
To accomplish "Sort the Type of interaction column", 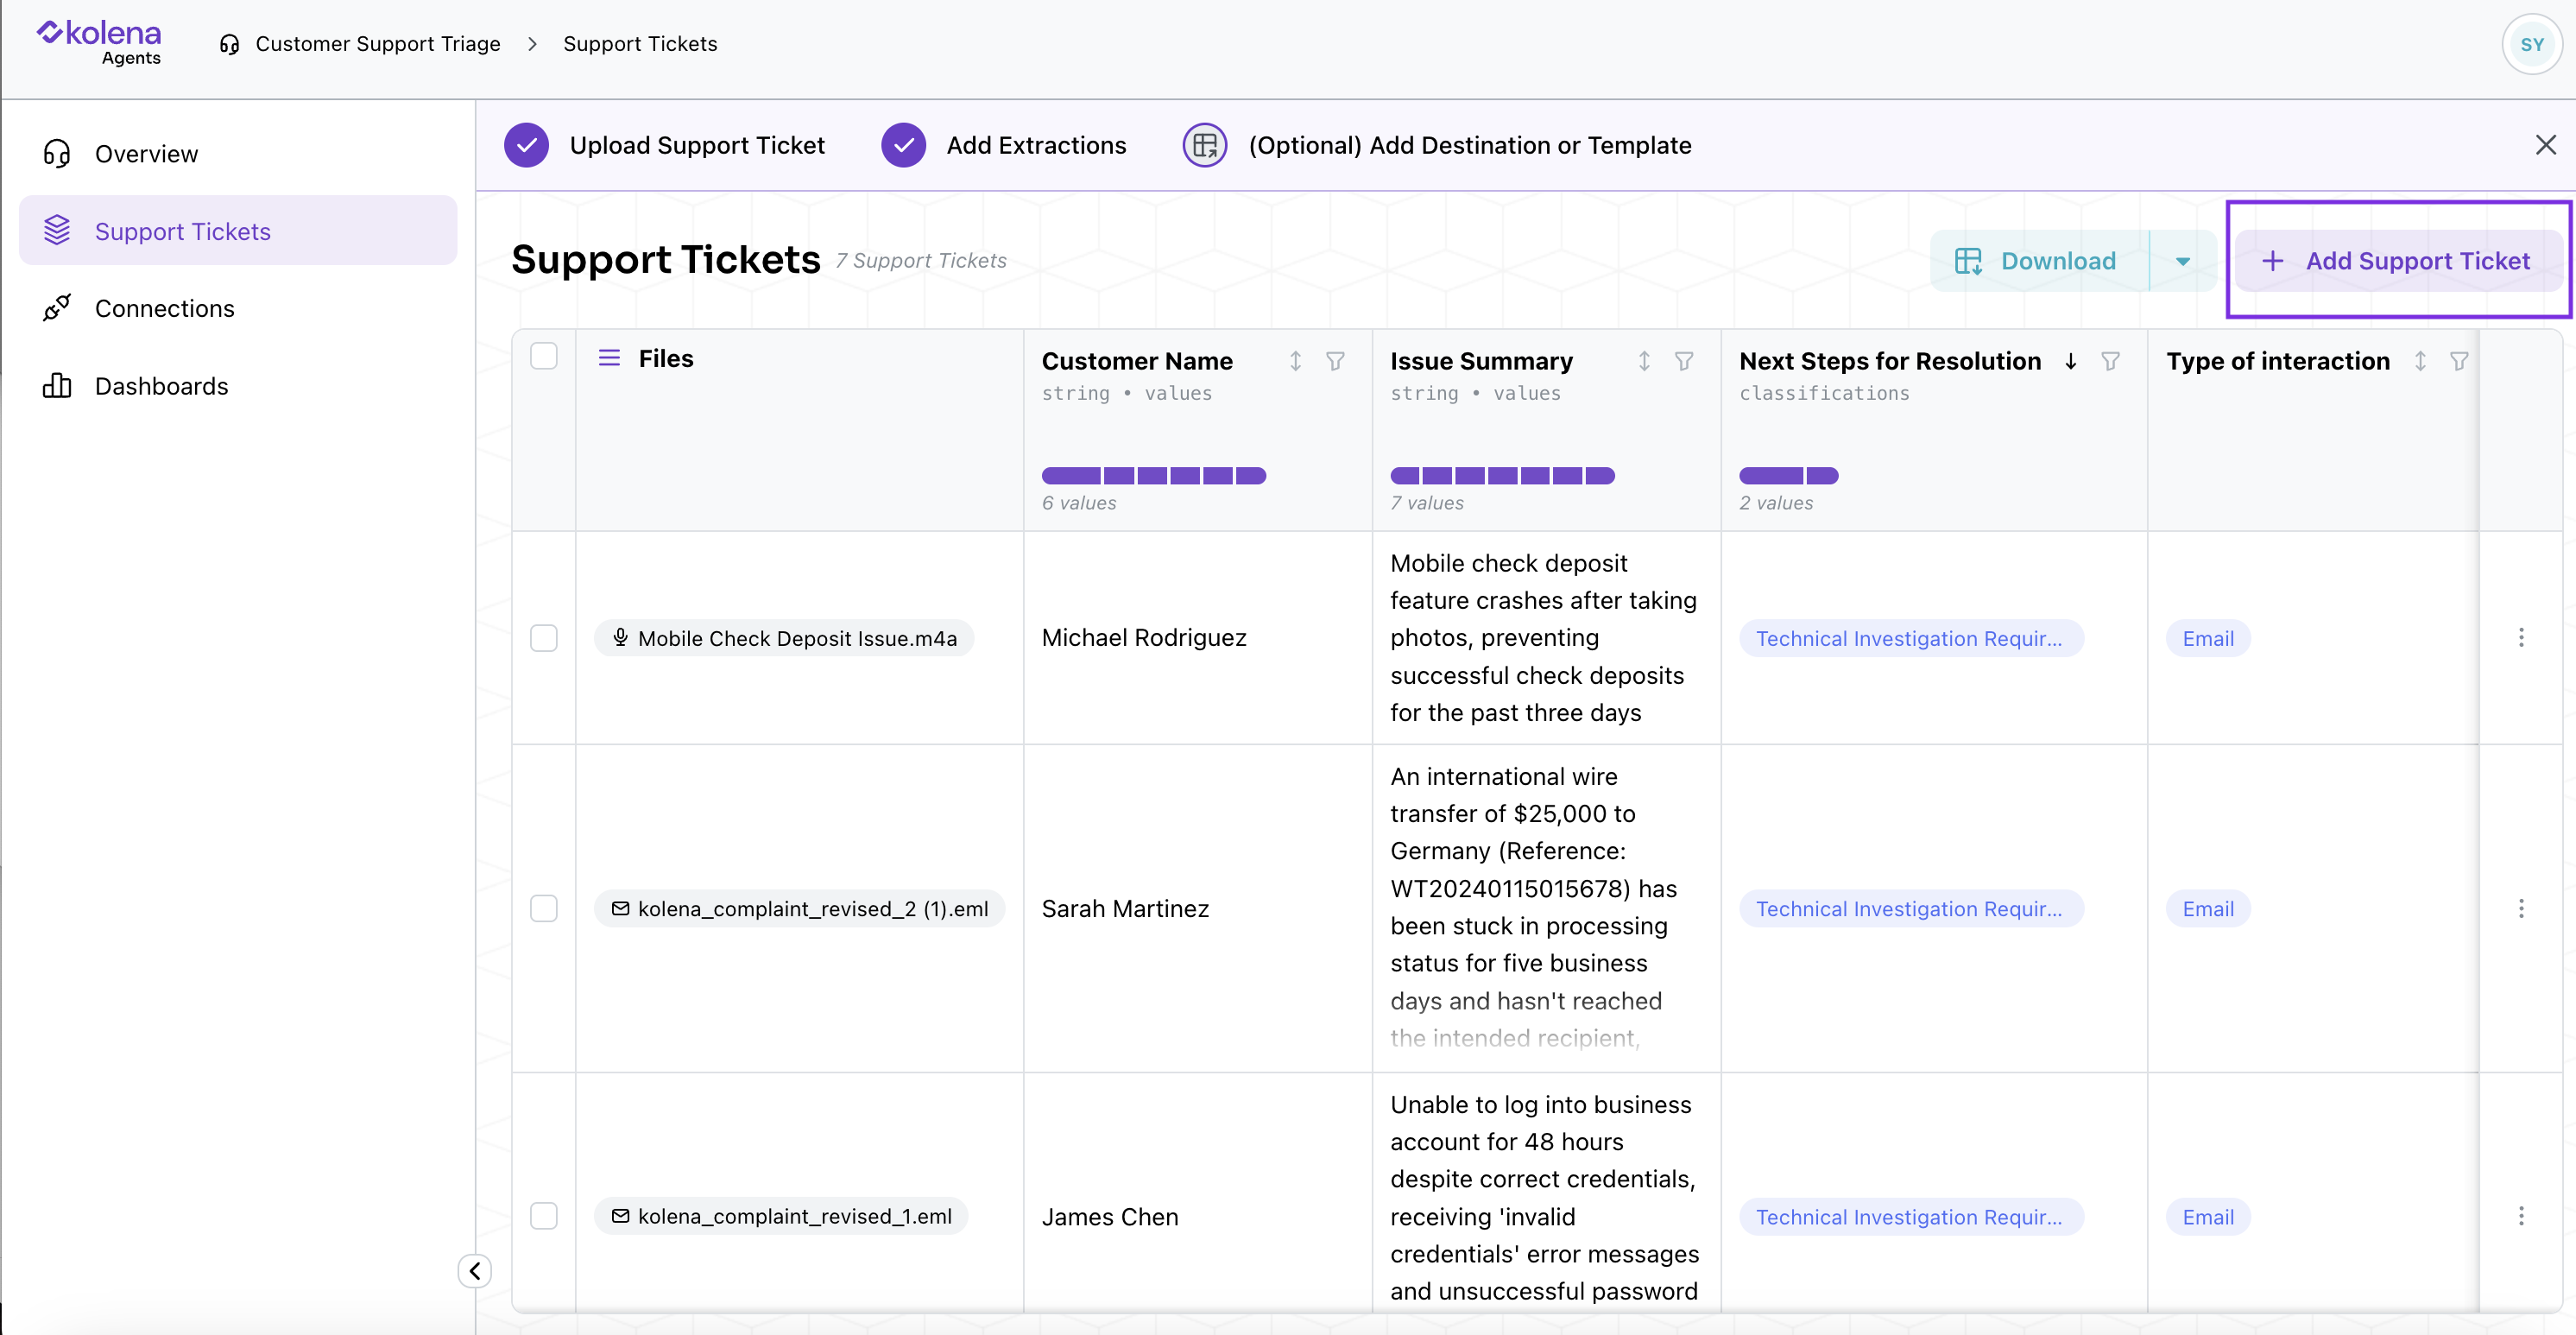I will coord(2419,361).
